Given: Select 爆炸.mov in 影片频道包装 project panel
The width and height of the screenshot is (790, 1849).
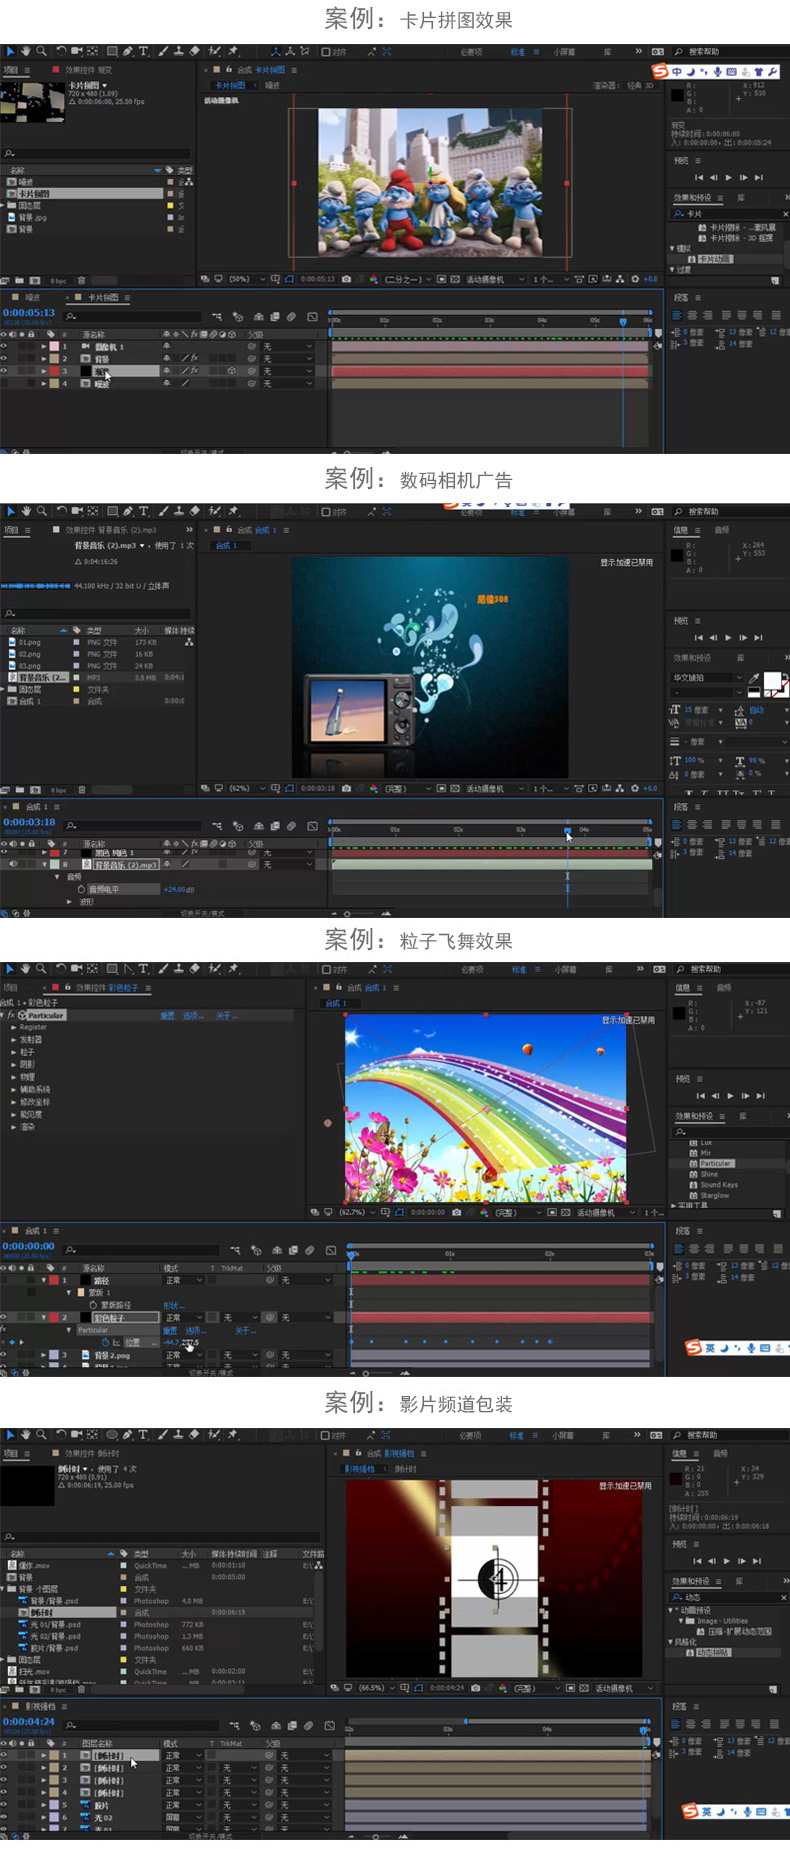Looking at the screenshot, I should [33, 1565].
